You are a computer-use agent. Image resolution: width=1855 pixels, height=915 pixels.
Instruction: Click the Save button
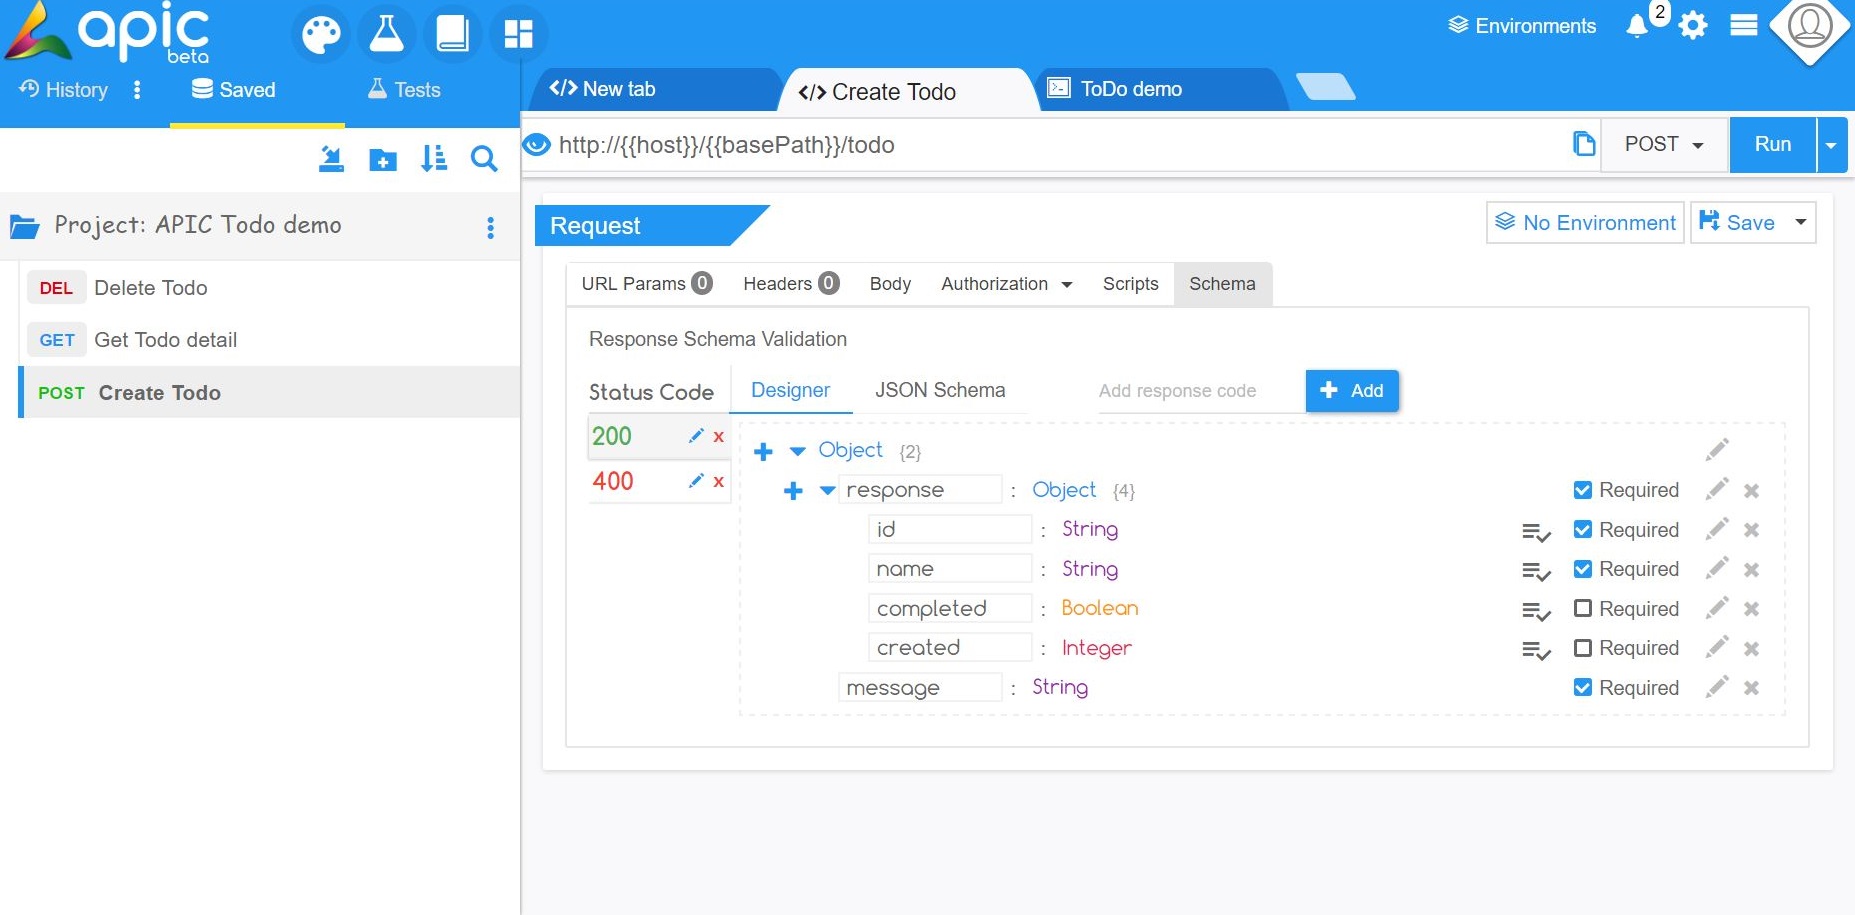(1737, 222)
